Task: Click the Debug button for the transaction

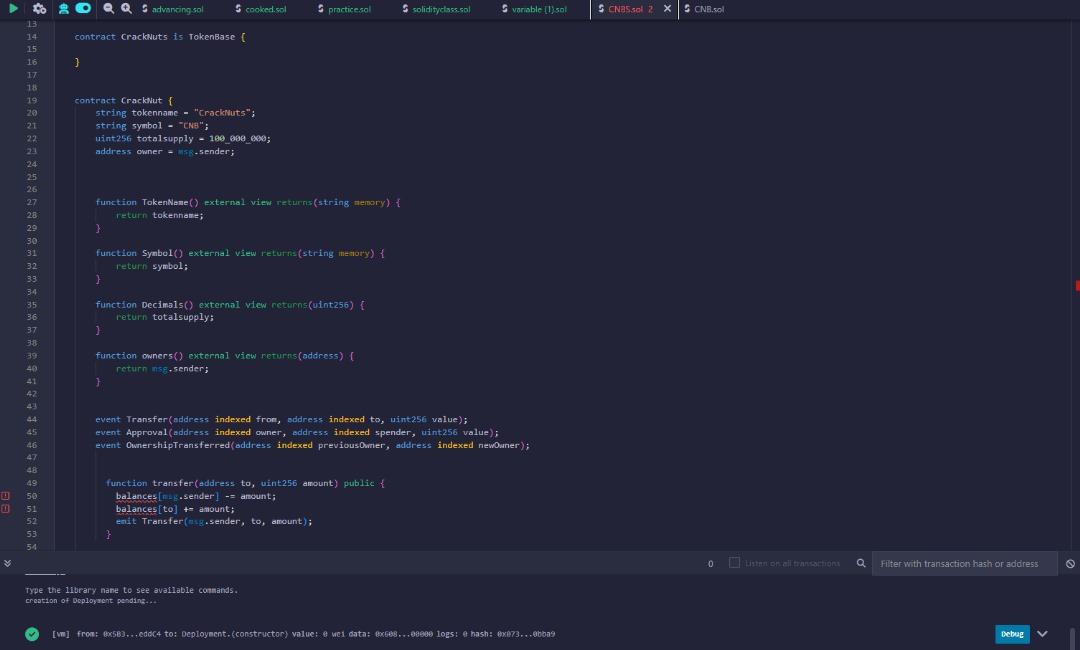Action: tap(1012, 634)
